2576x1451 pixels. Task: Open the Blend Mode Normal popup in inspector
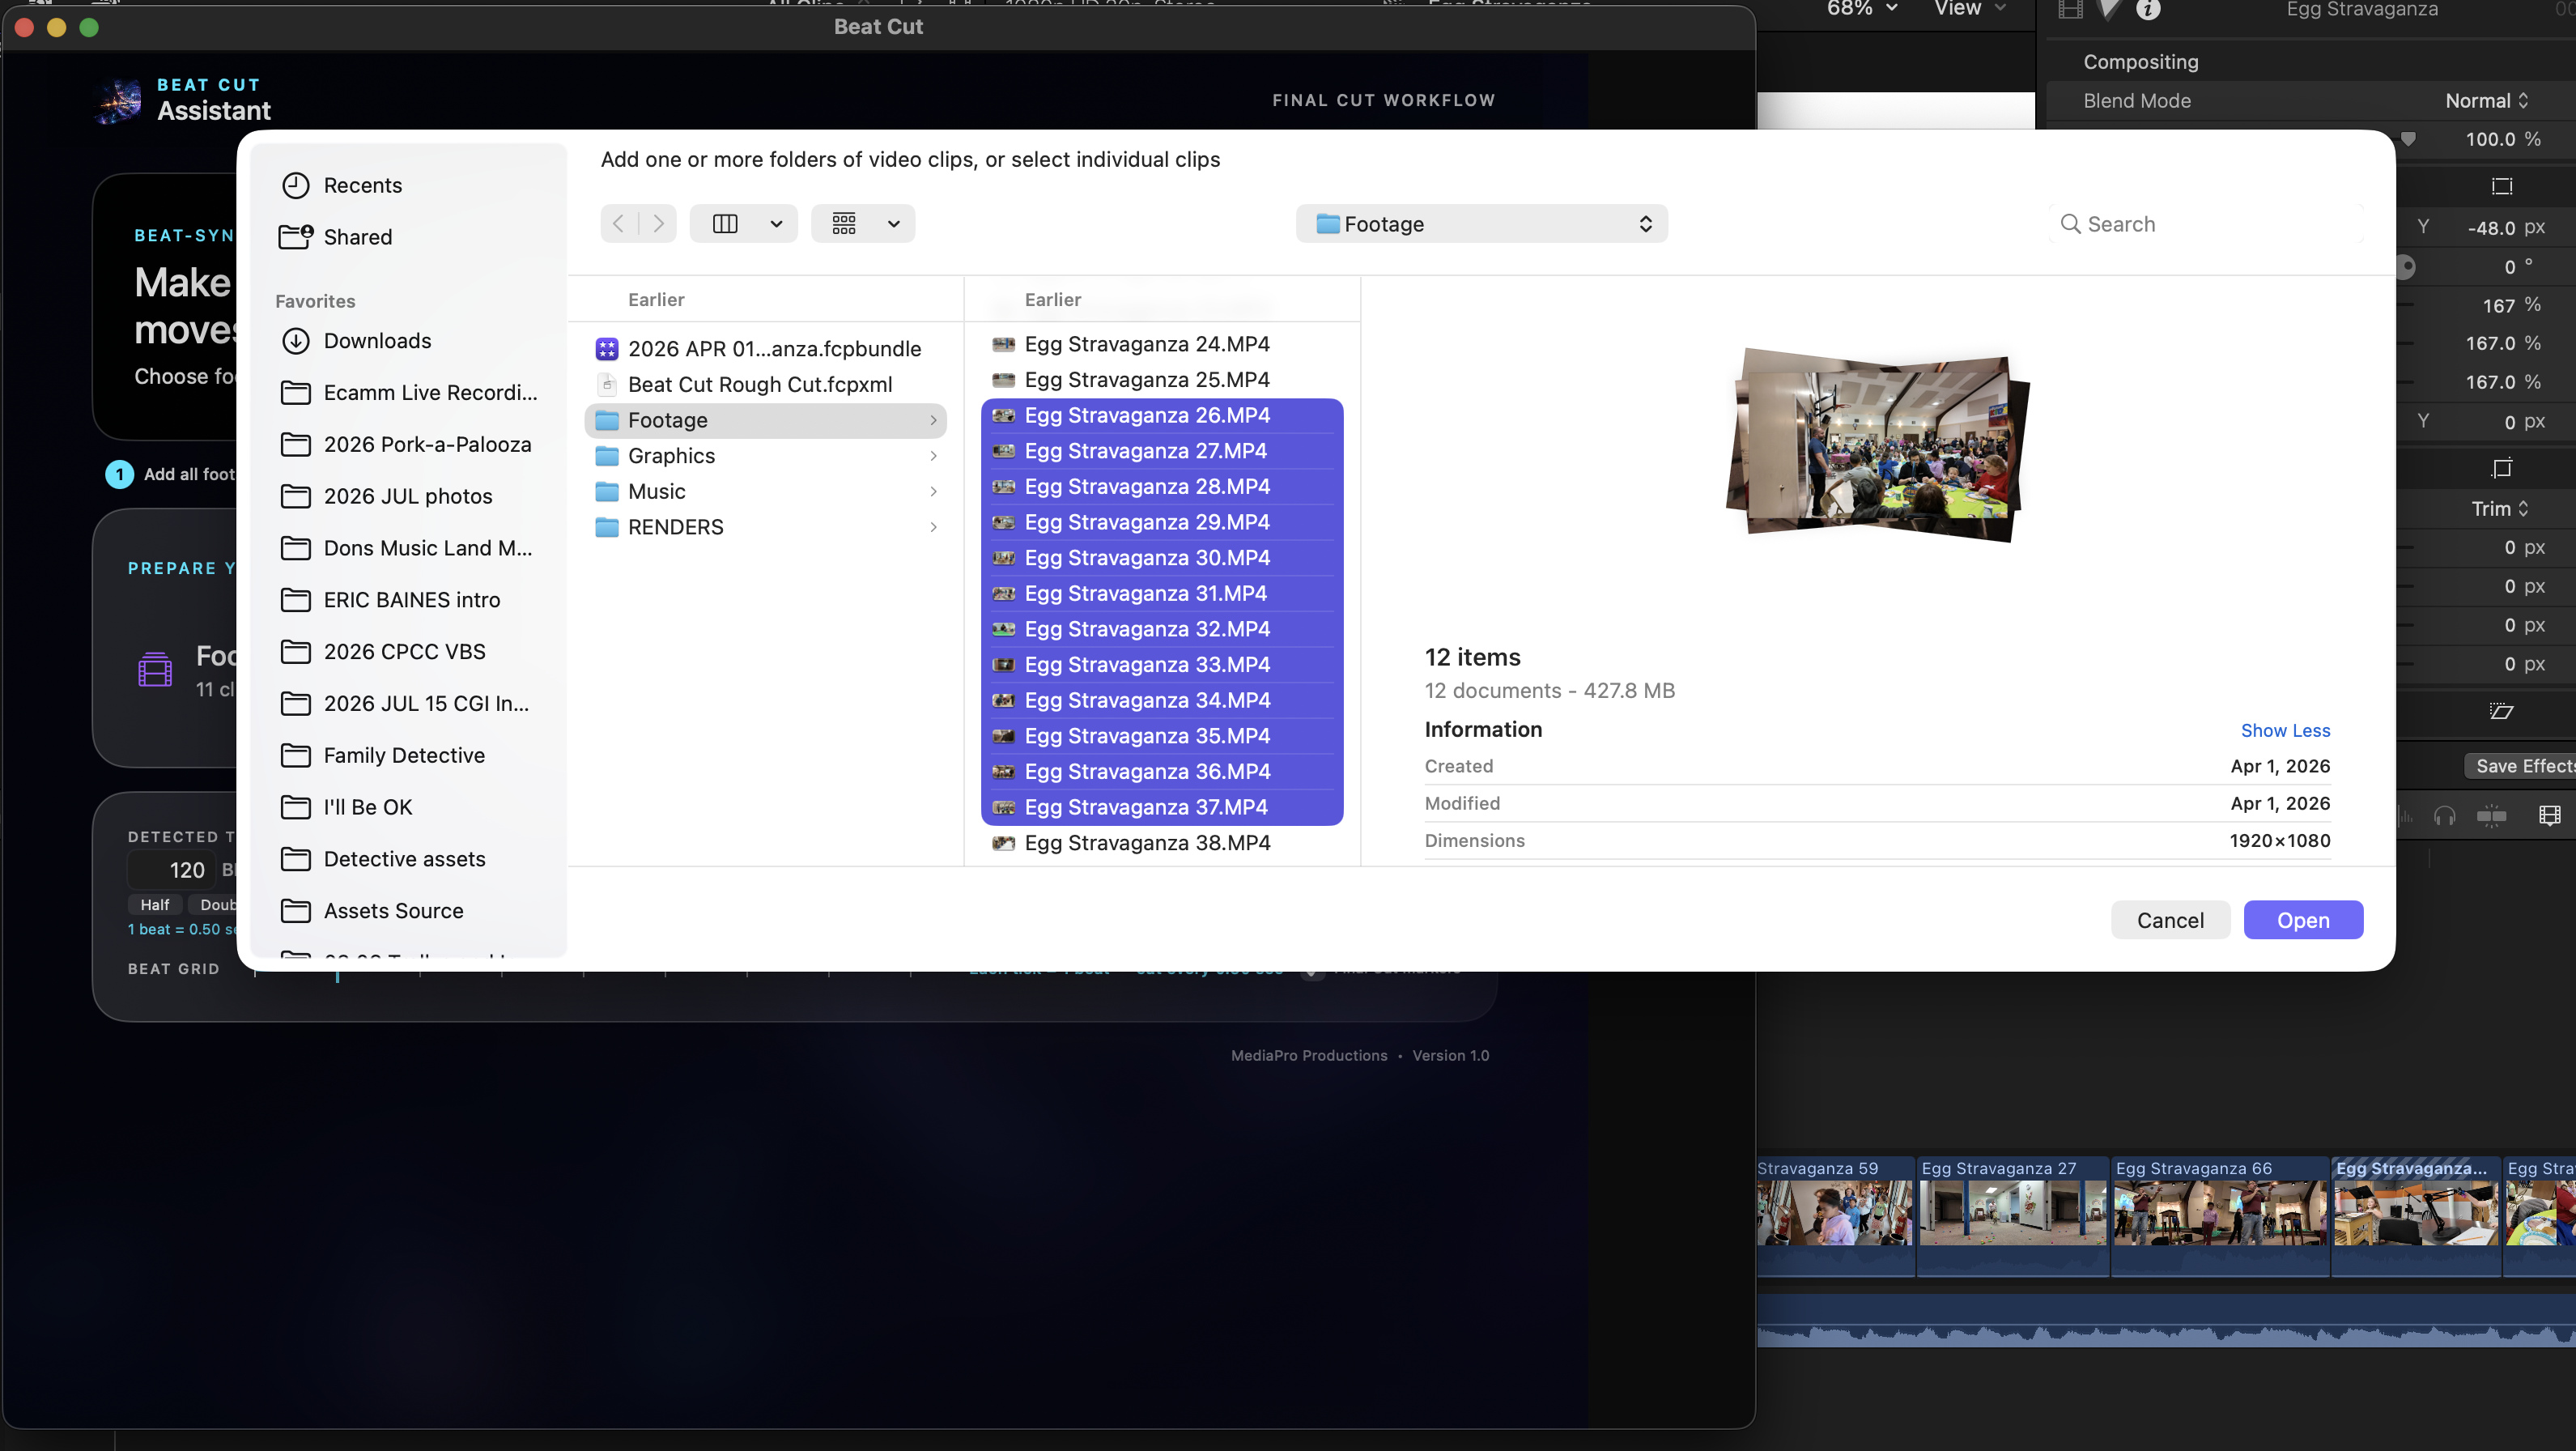[x=2487, y=101]
